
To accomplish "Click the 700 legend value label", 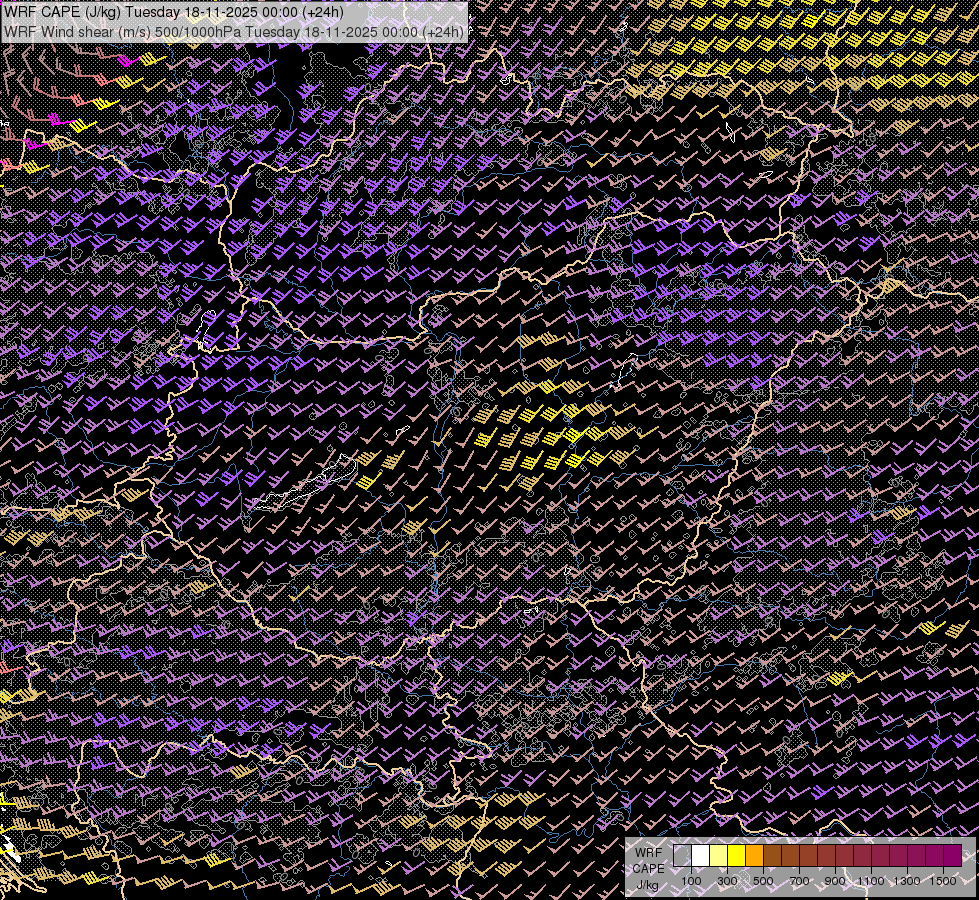I will (799, 881).
